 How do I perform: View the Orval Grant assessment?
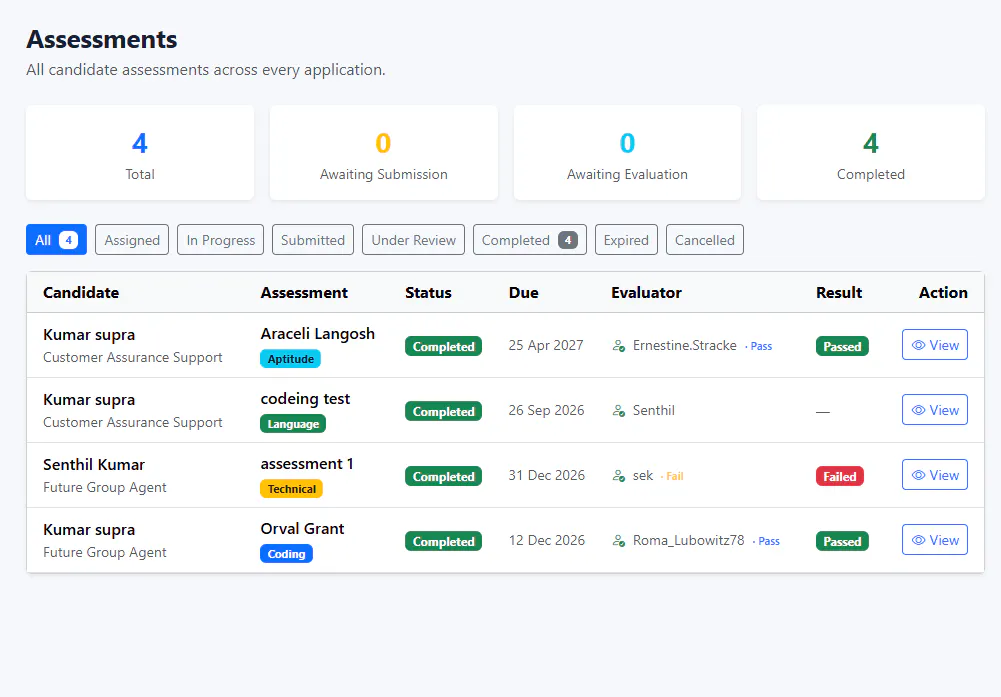pyautogui.click(x=935, y=541)
